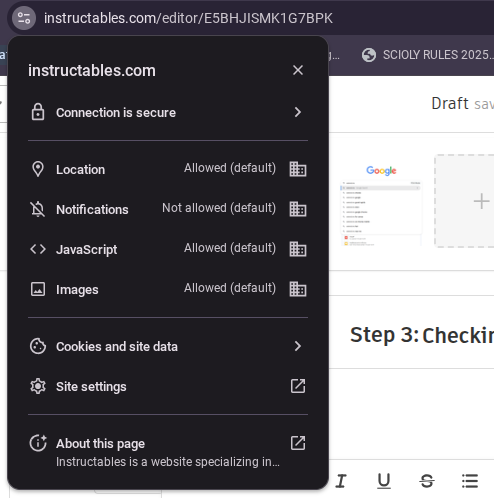Click the Notifications muted bell icon
The height and width of the screenshot is (498, 494).
[38, 209]
